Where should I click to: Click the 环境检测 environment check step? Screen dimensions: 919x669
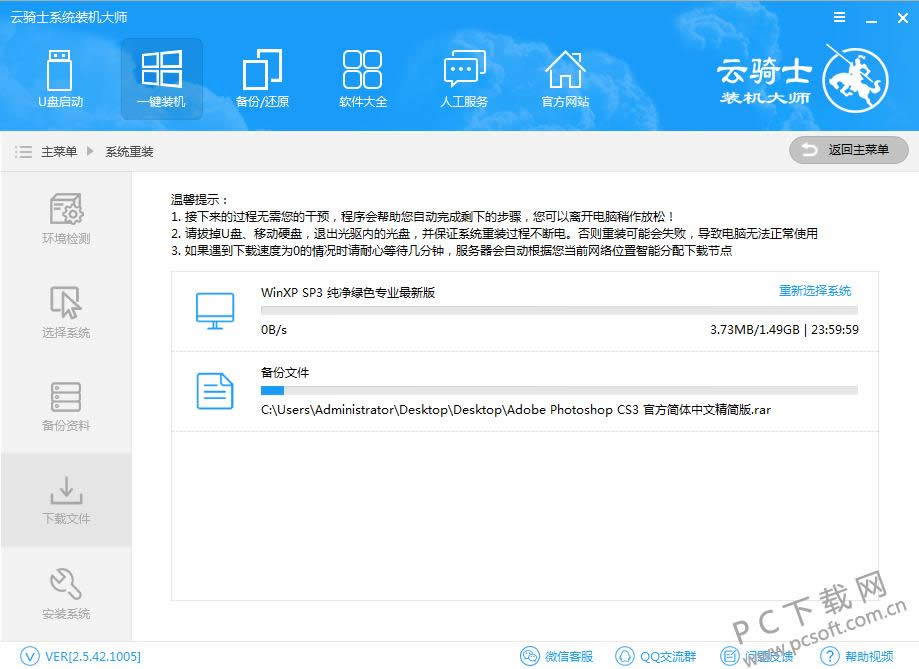pos(66,220)
